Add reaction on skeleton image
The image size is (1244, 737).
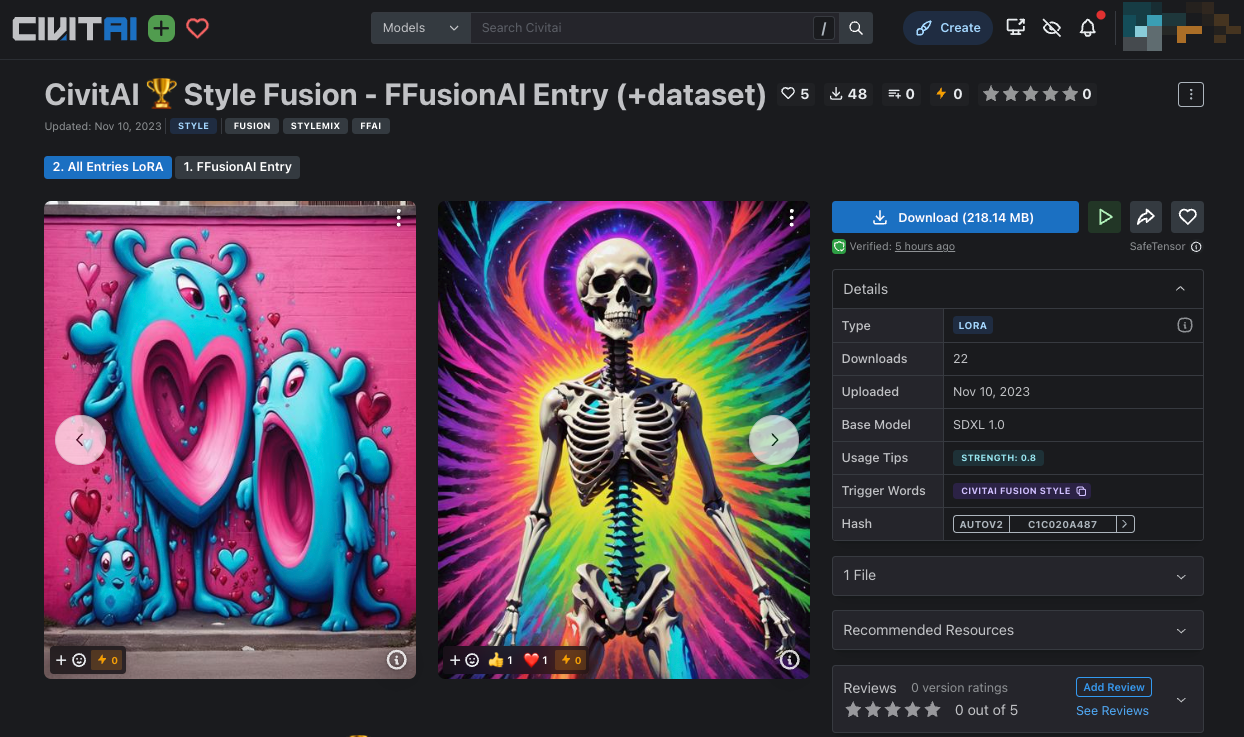[x=464, y=660]
